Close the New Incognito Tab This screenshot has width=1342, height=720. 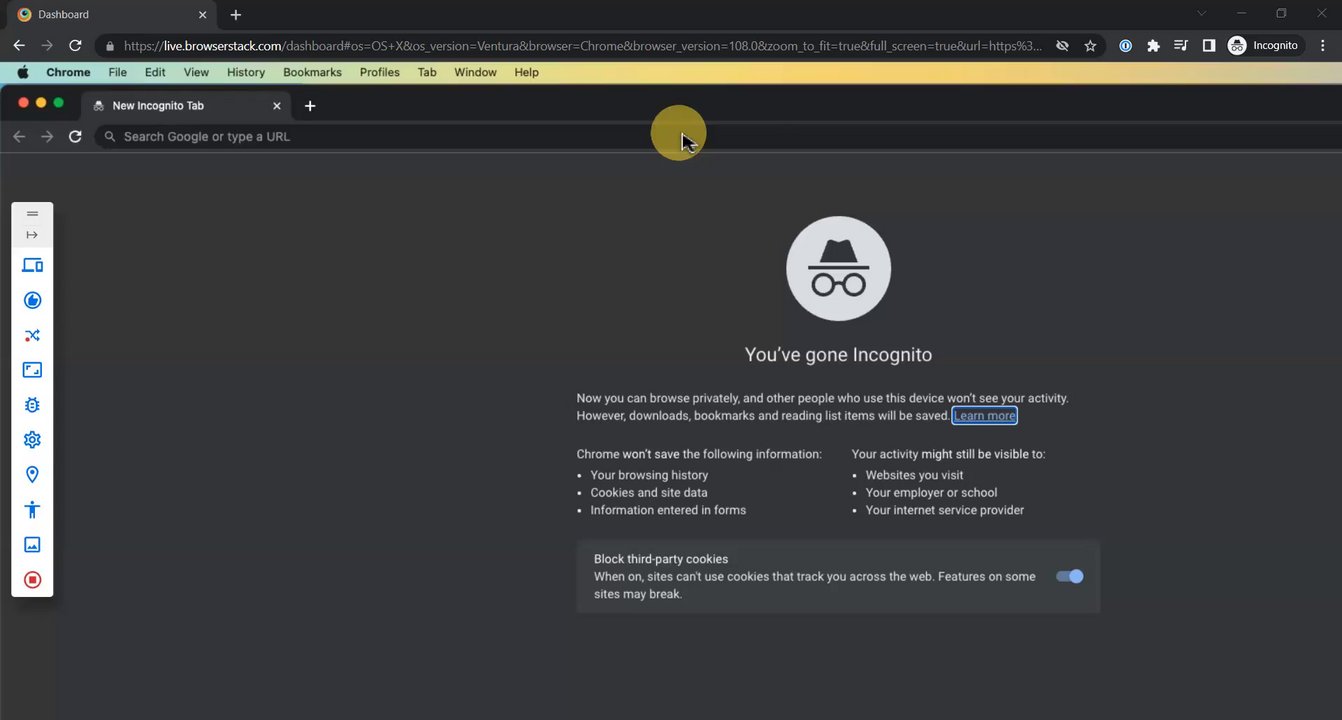pos(277,105)
